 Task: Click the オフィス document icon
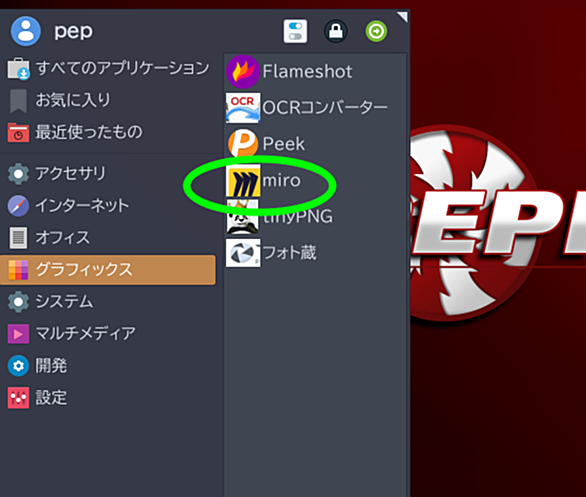pos(18,238)
